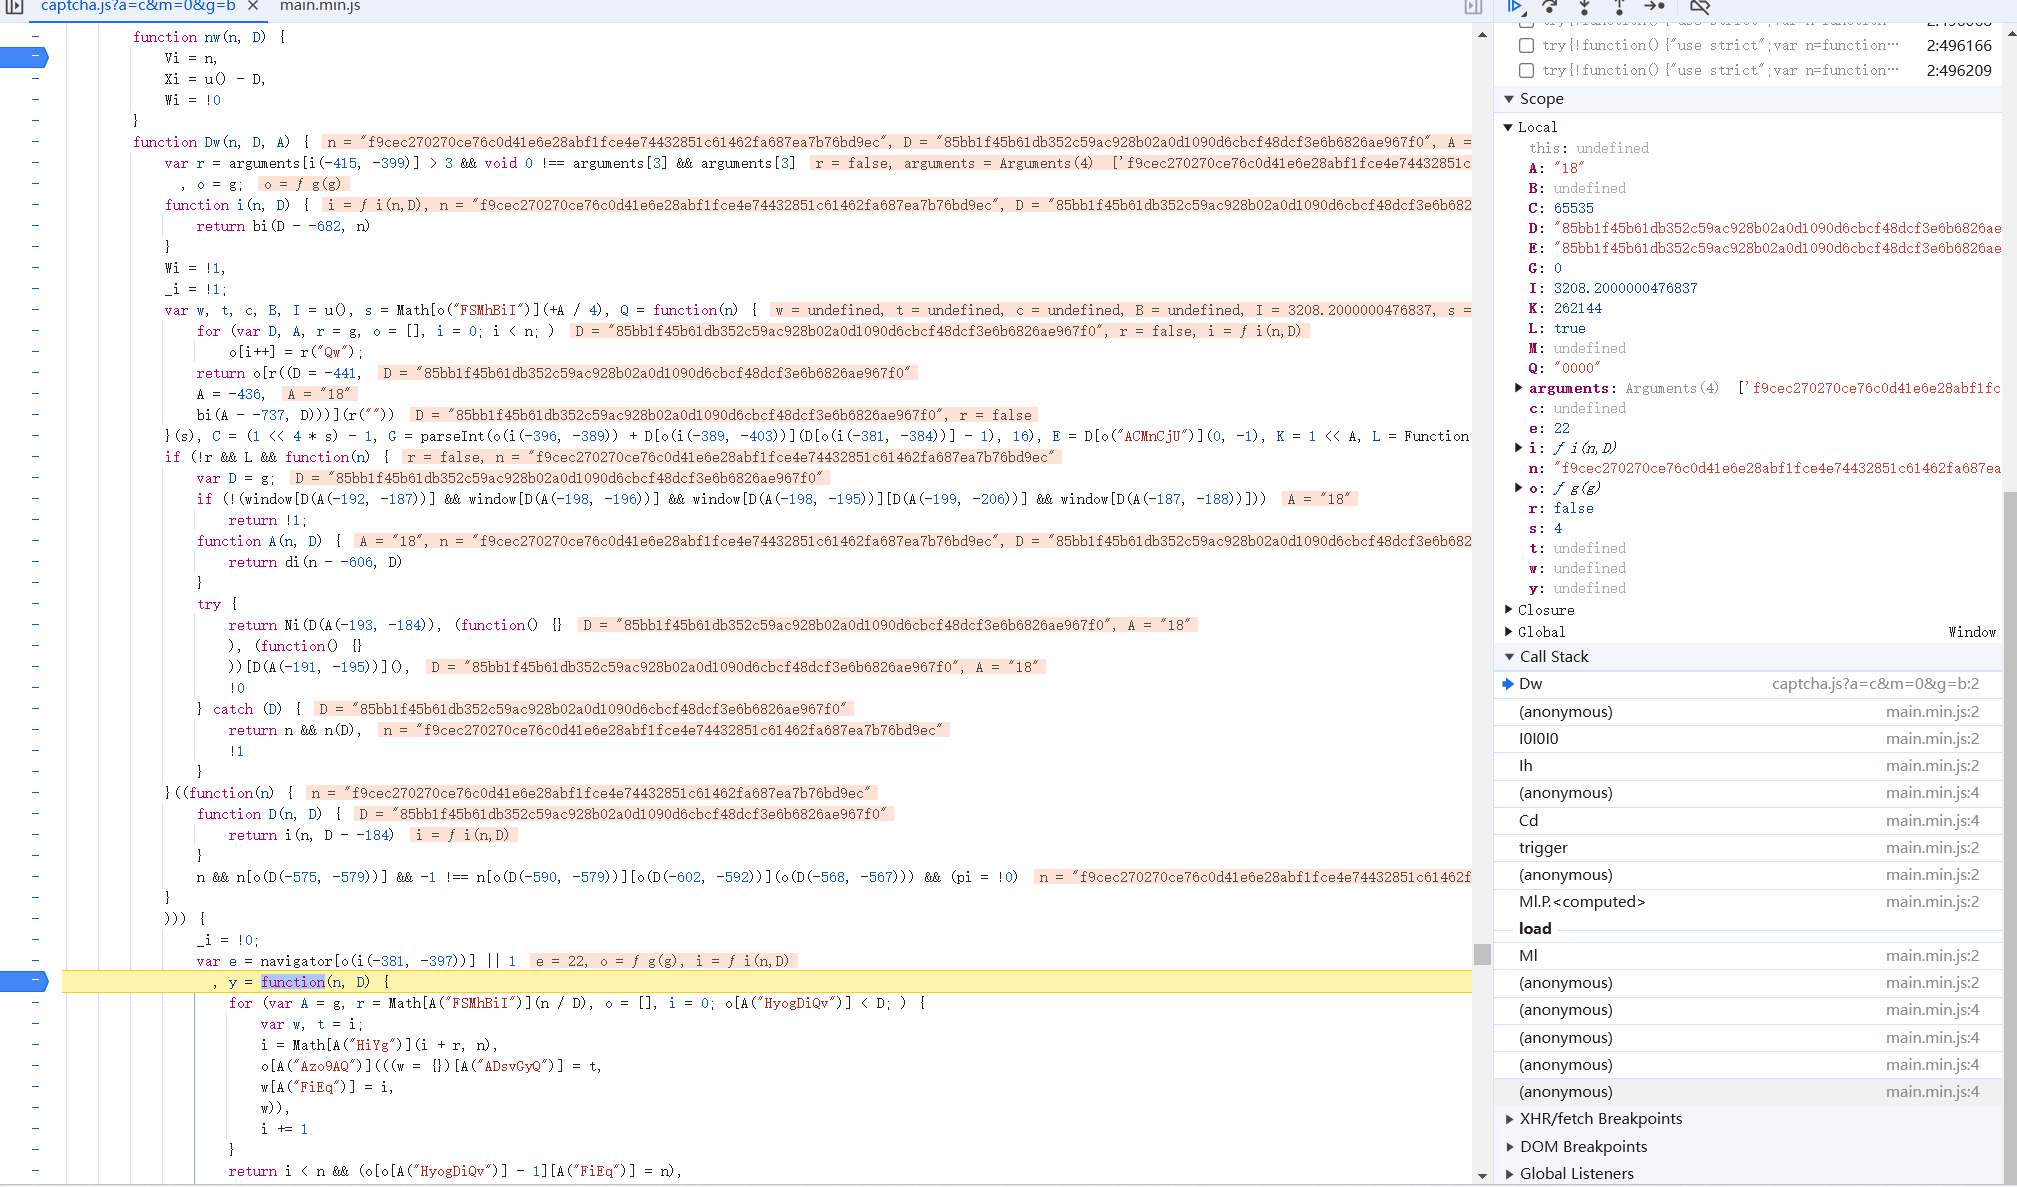Viewport: 2017px width, 1187px height.
Task: Expand the arguments variable
Action: point(1519,388)
